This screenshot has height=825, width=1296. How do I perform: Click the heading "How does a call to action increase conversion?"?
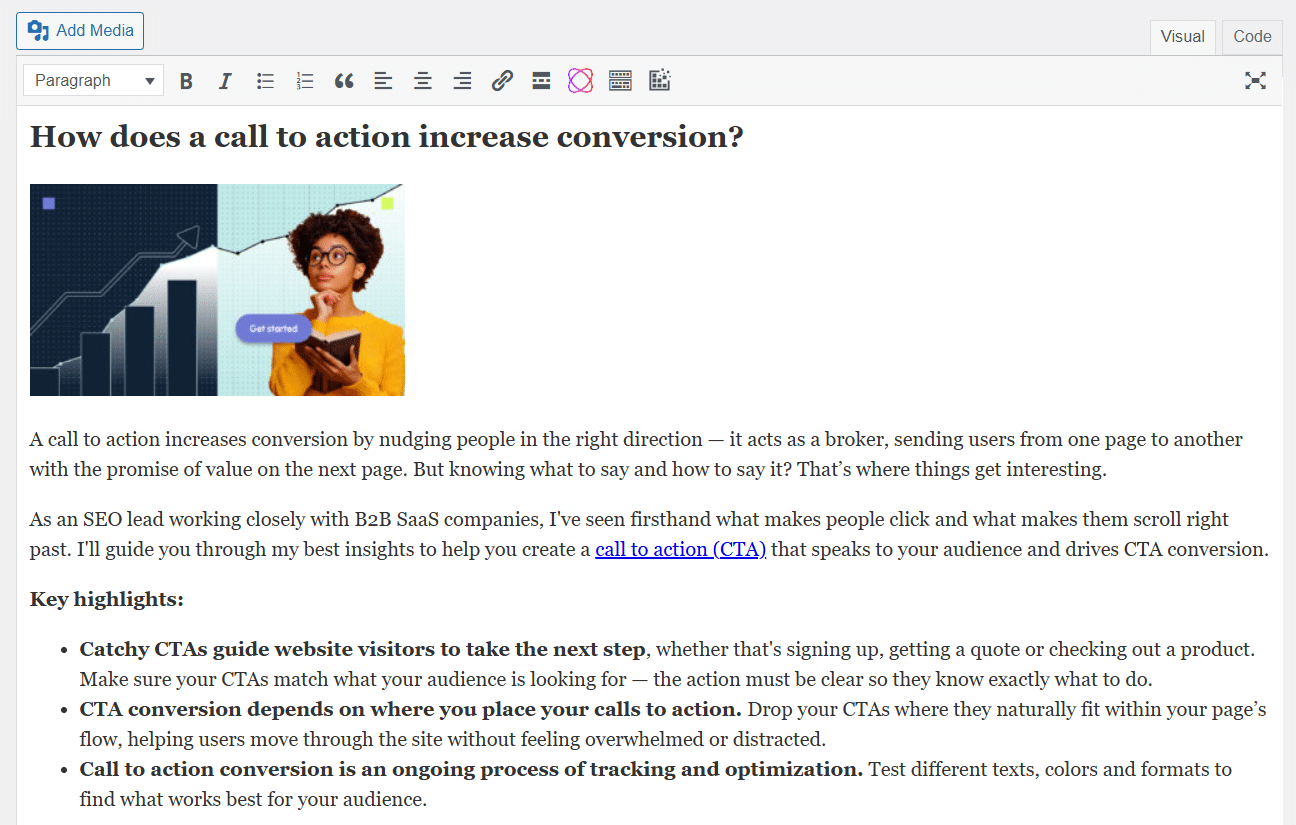[x=387, y=137]
